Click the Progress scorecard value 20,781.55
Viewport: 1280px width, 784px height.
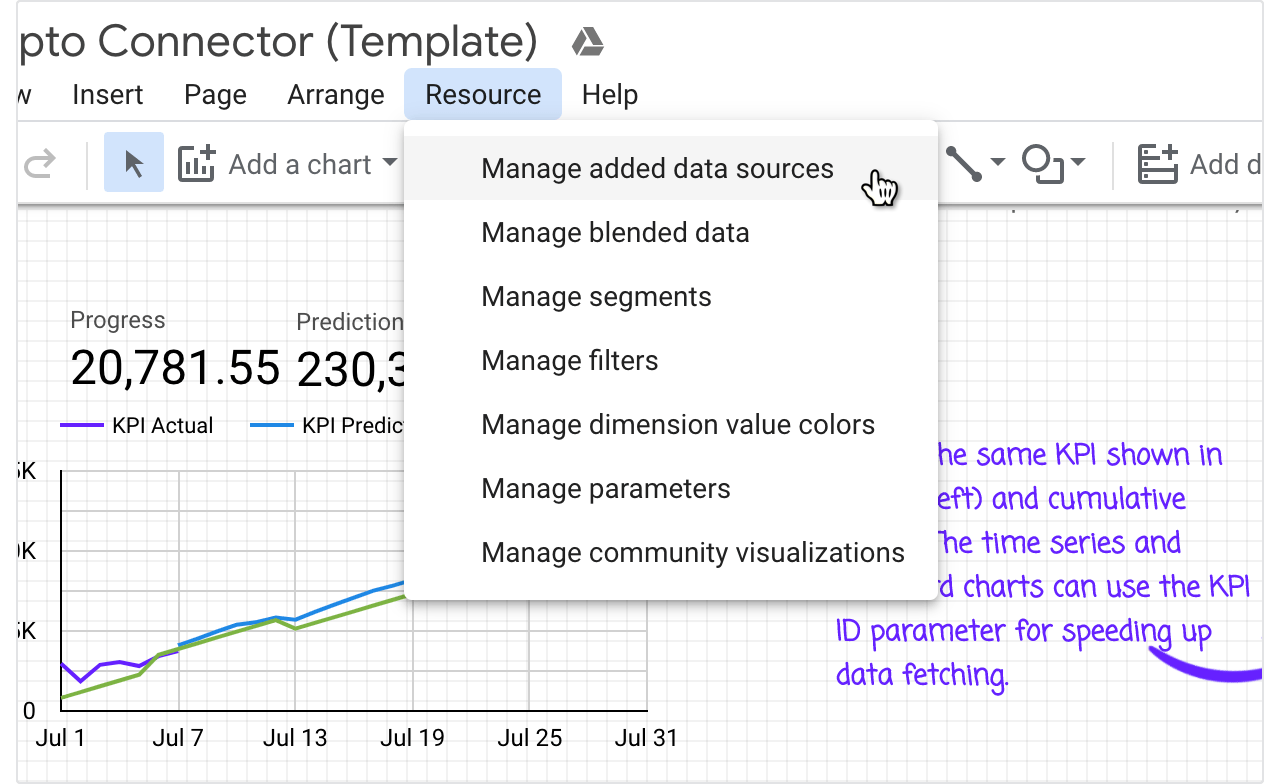(175, 368)
